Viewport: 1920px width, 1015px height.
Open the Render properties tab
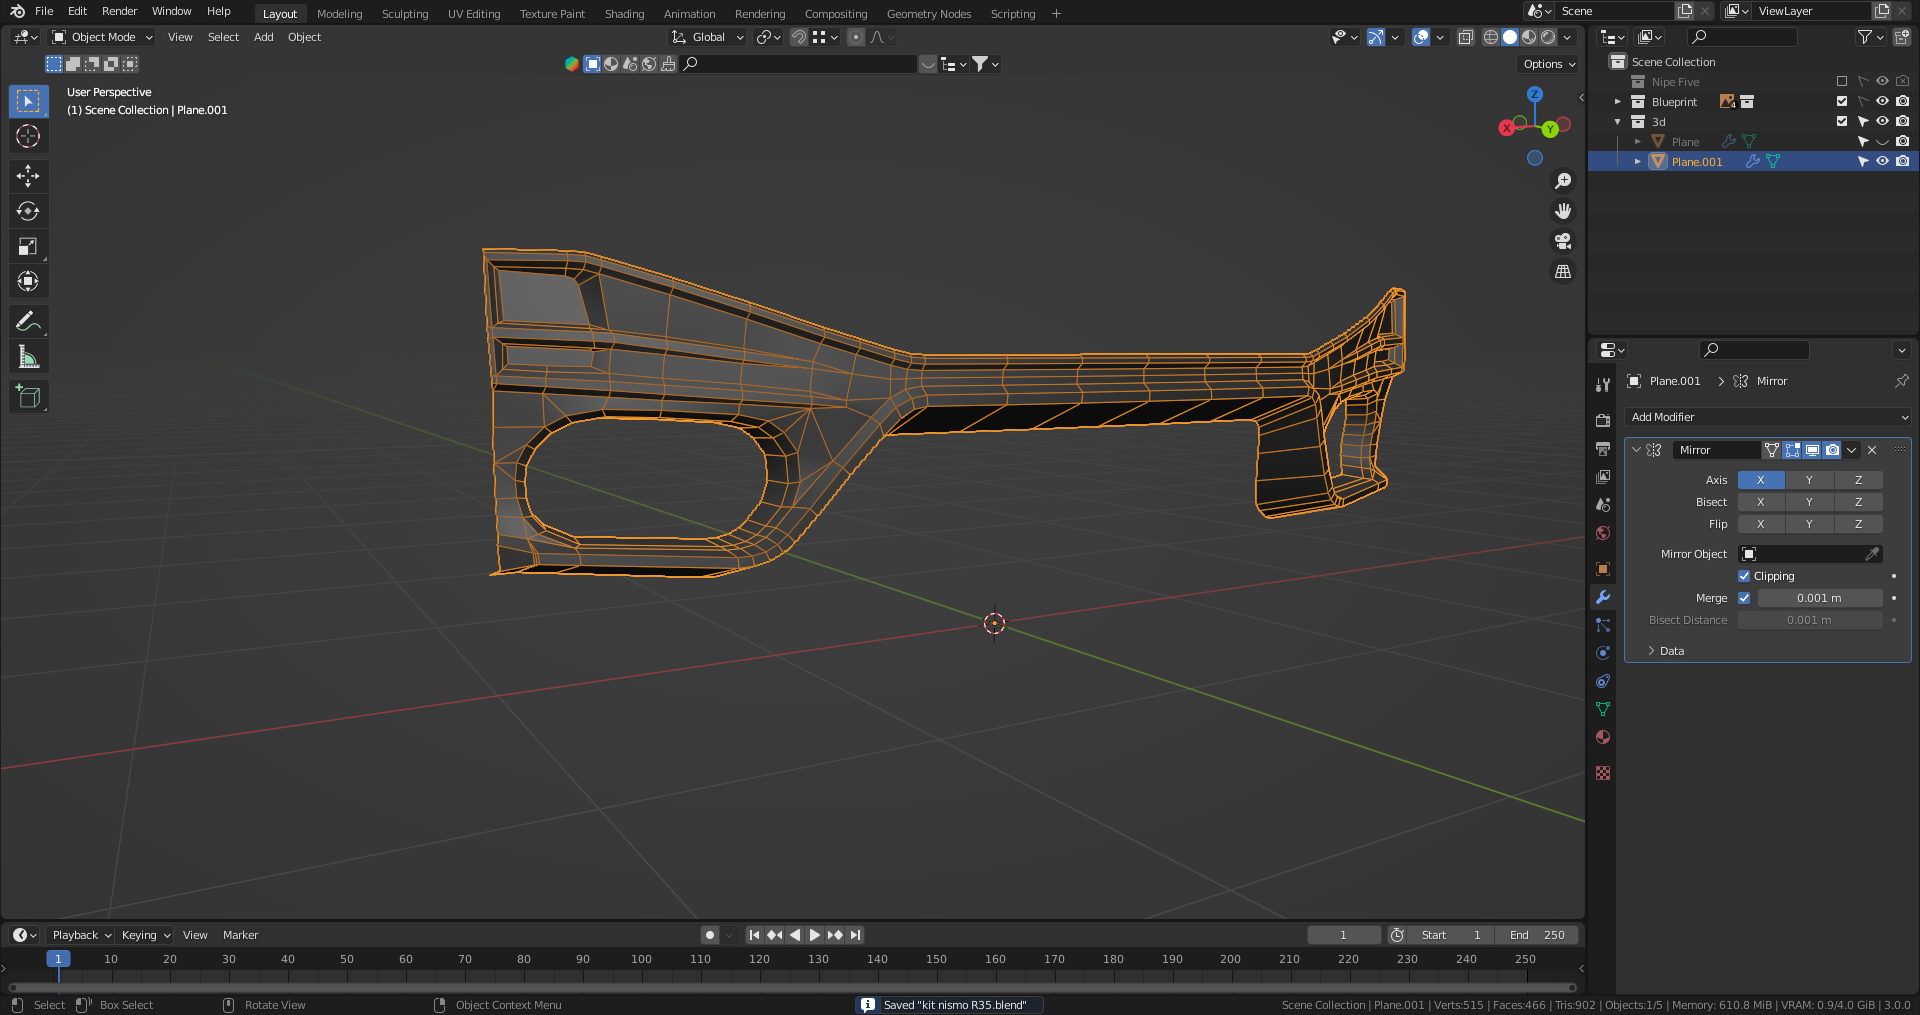(1603, 420)
